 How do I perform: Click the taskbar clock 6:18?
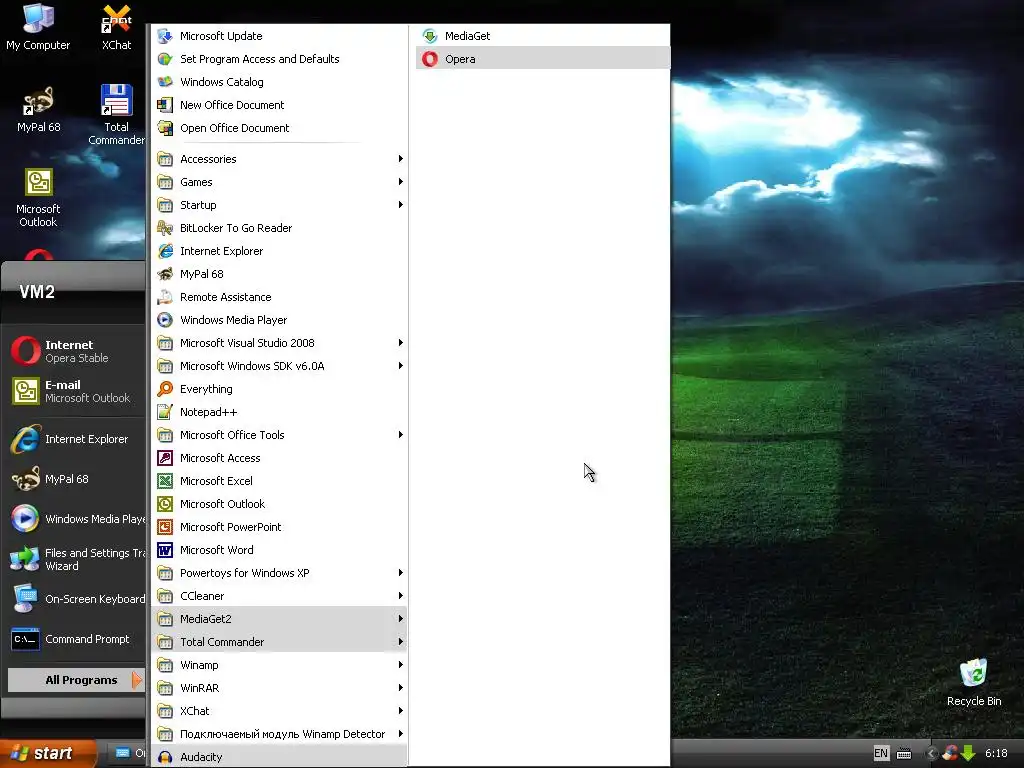[997, 754]
